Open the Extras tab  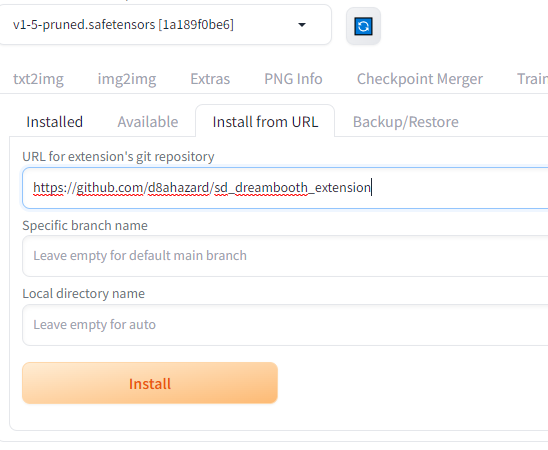pyautogui.click(x=210, y=79)
